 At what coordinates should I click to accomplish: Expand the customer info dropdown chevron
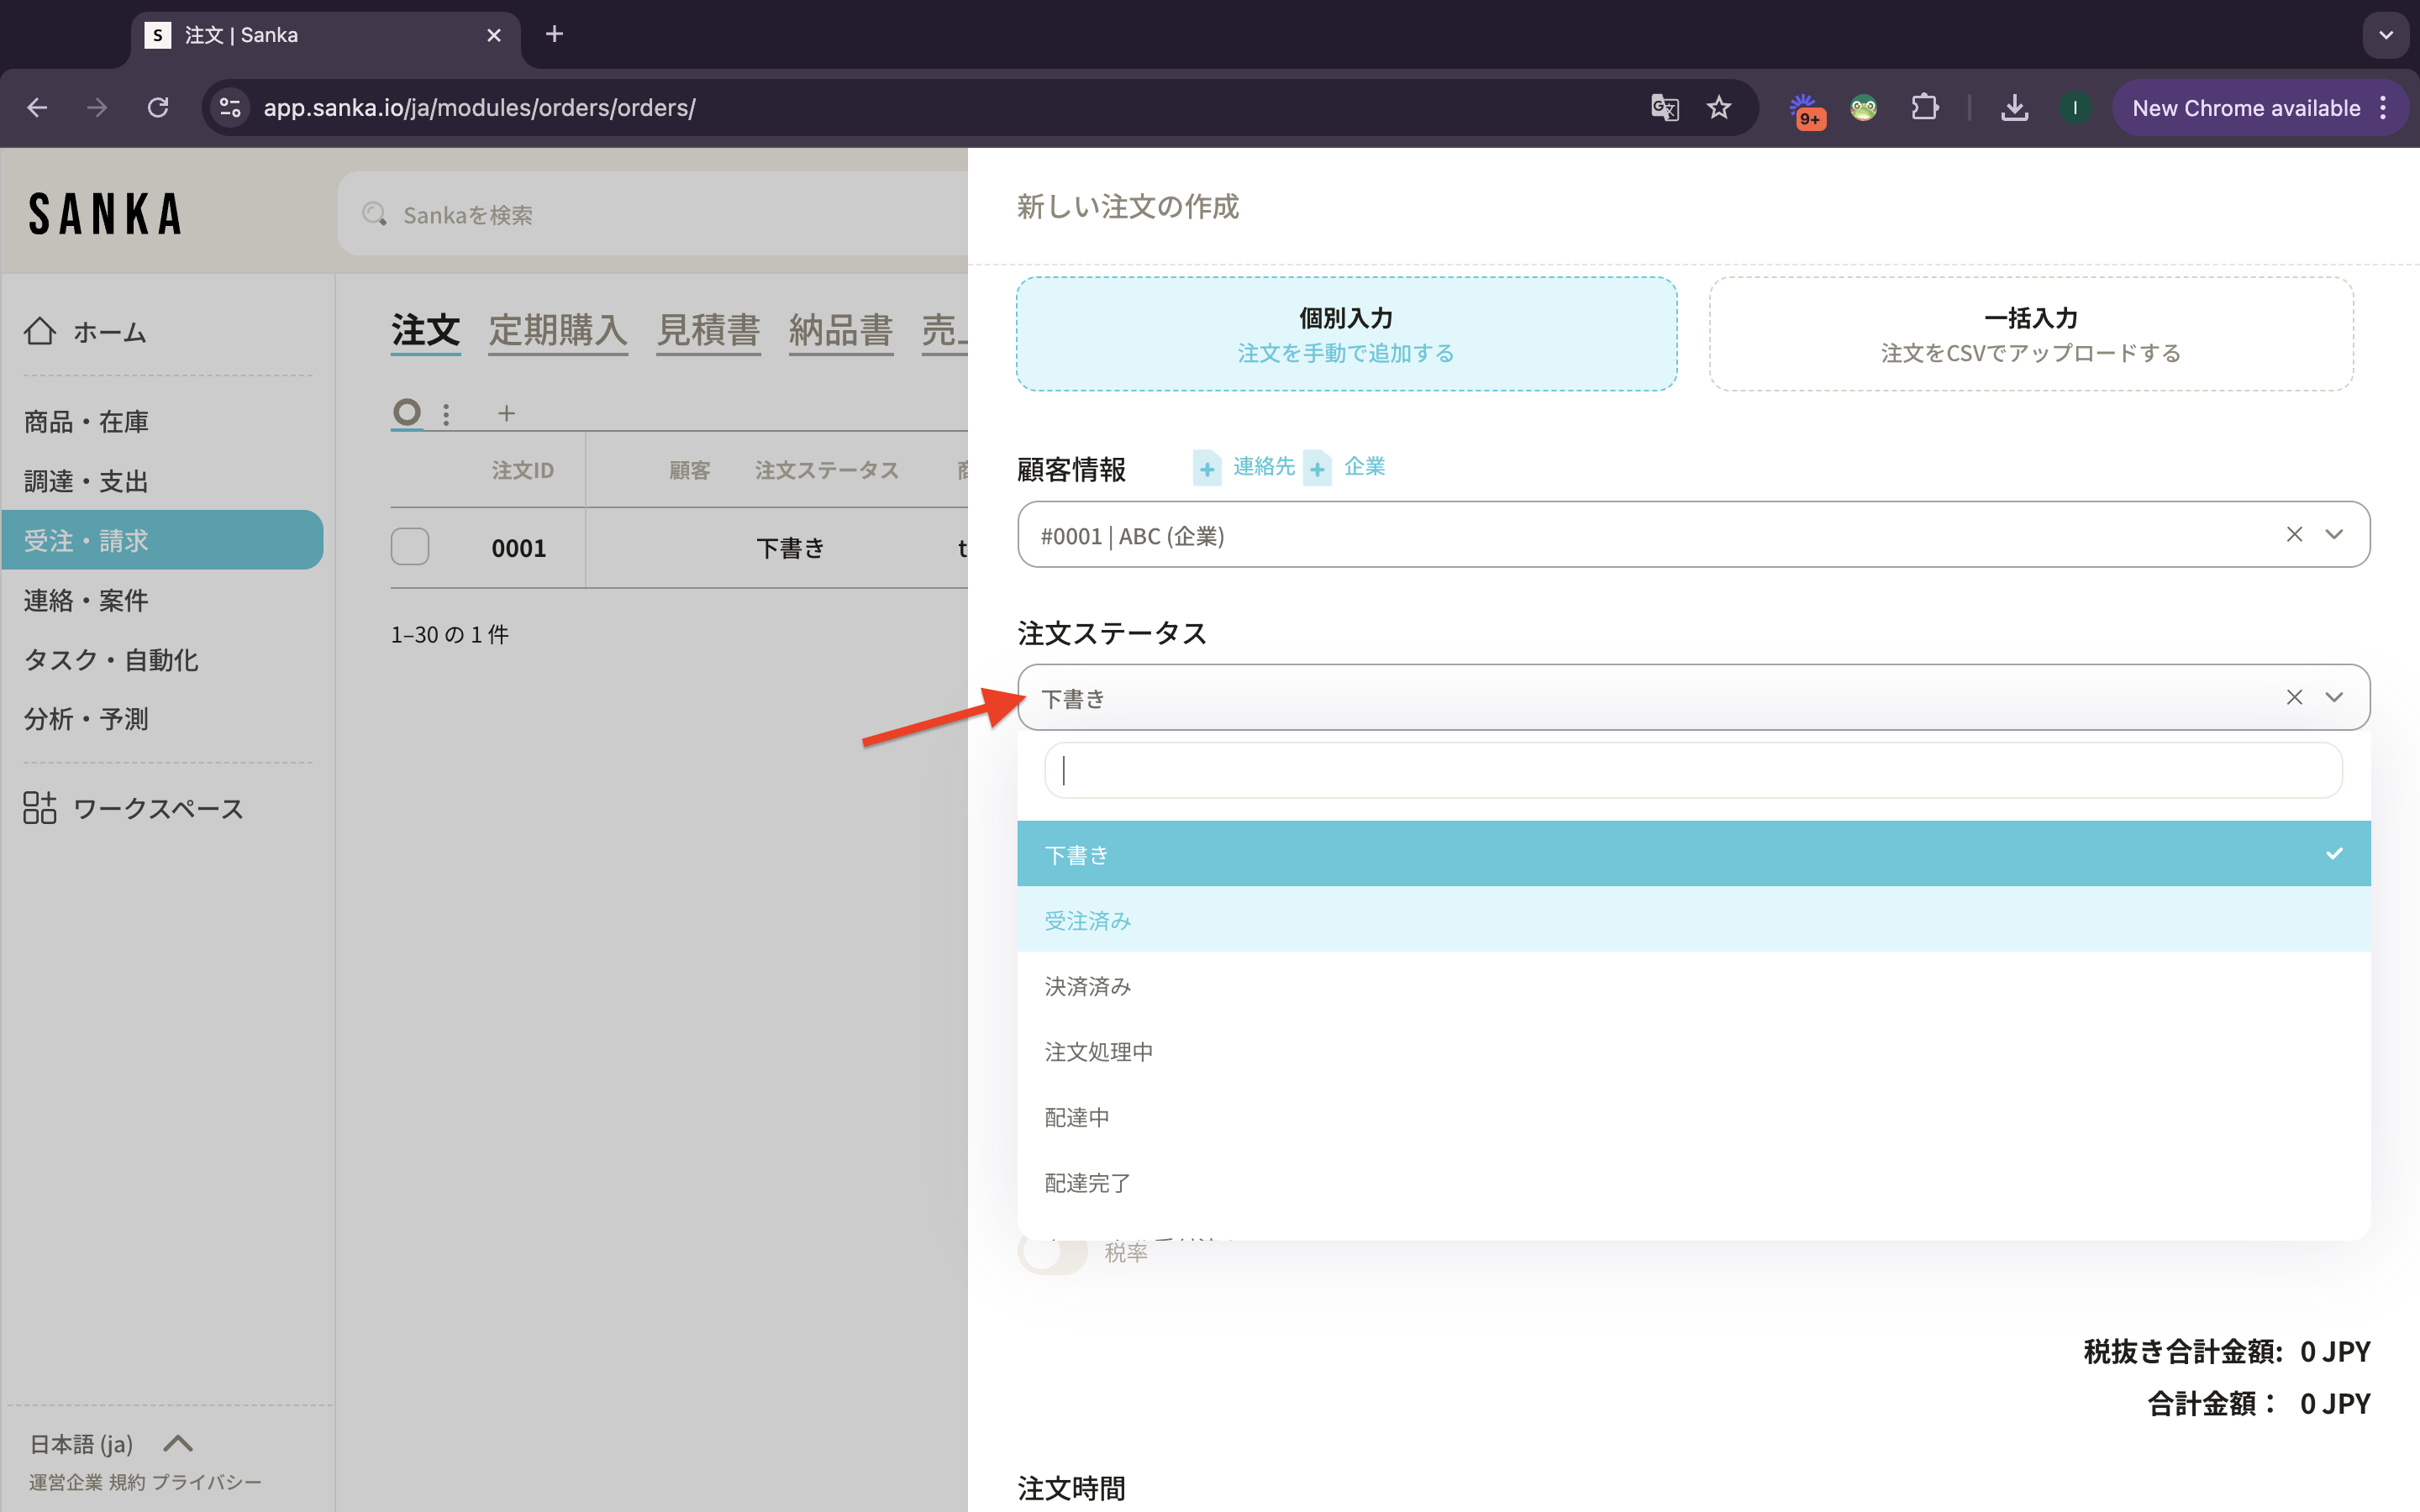coord(2334,535)
